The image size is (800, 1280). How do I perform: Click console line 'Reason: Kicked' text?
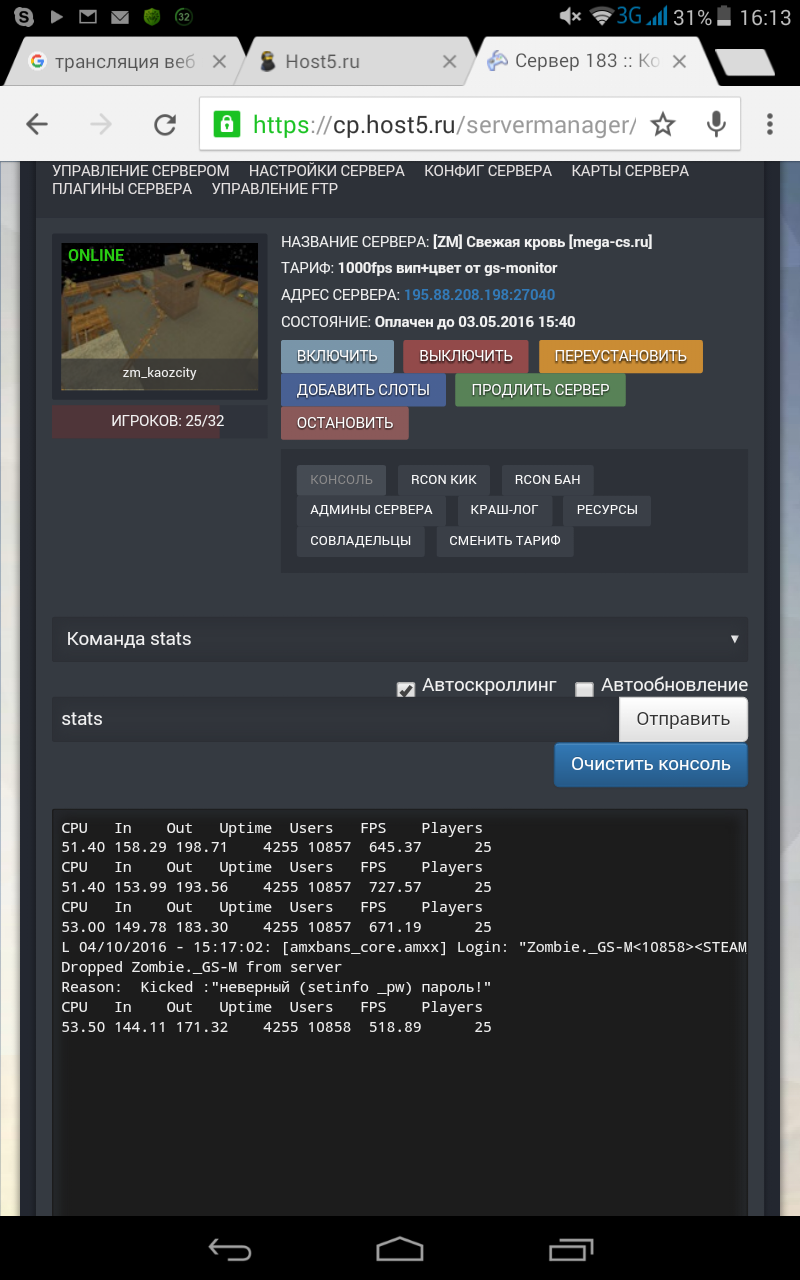(x=276, y=987)
